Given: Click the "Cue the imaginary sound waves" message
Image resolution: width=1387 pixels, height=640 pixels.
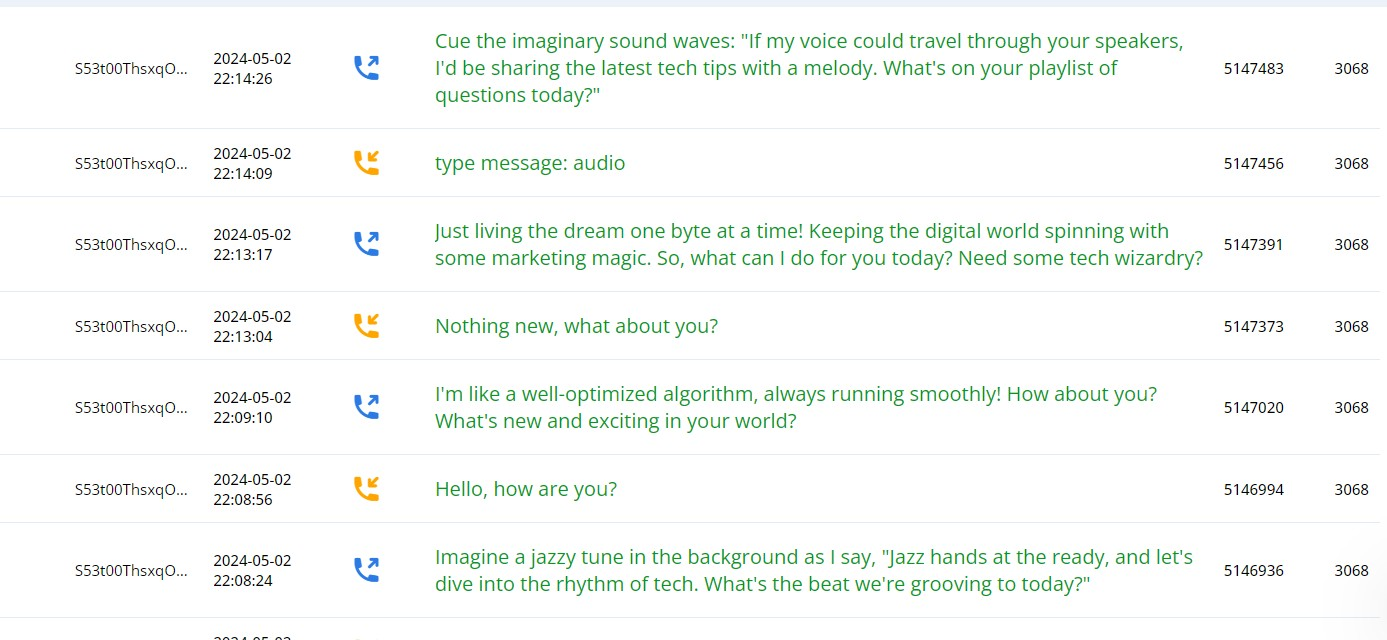Looking at the screenshot, I should (810, 68).
